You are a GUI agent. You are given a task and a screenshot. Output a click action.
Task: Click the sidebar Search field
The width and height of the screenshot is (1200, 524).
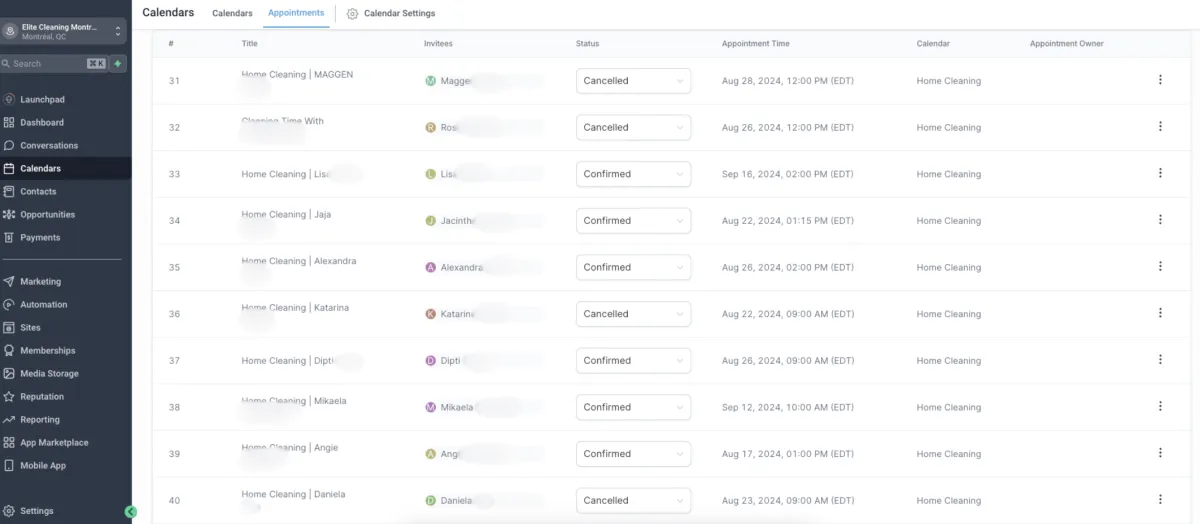[x=54, y=63]
